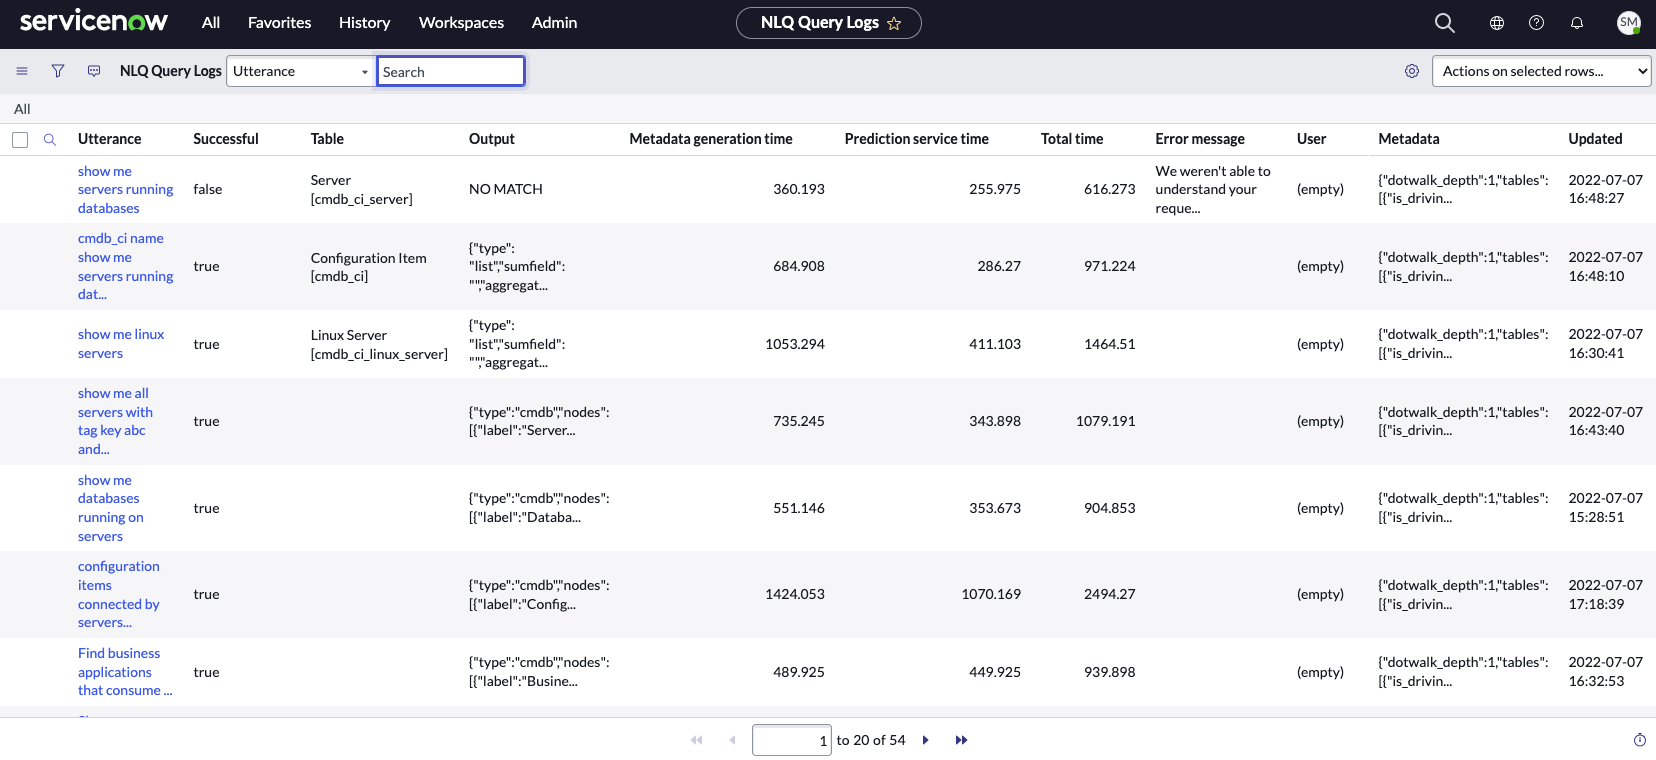
Task: Click the 'false' Successful value
Action: [x=208, y=189]
